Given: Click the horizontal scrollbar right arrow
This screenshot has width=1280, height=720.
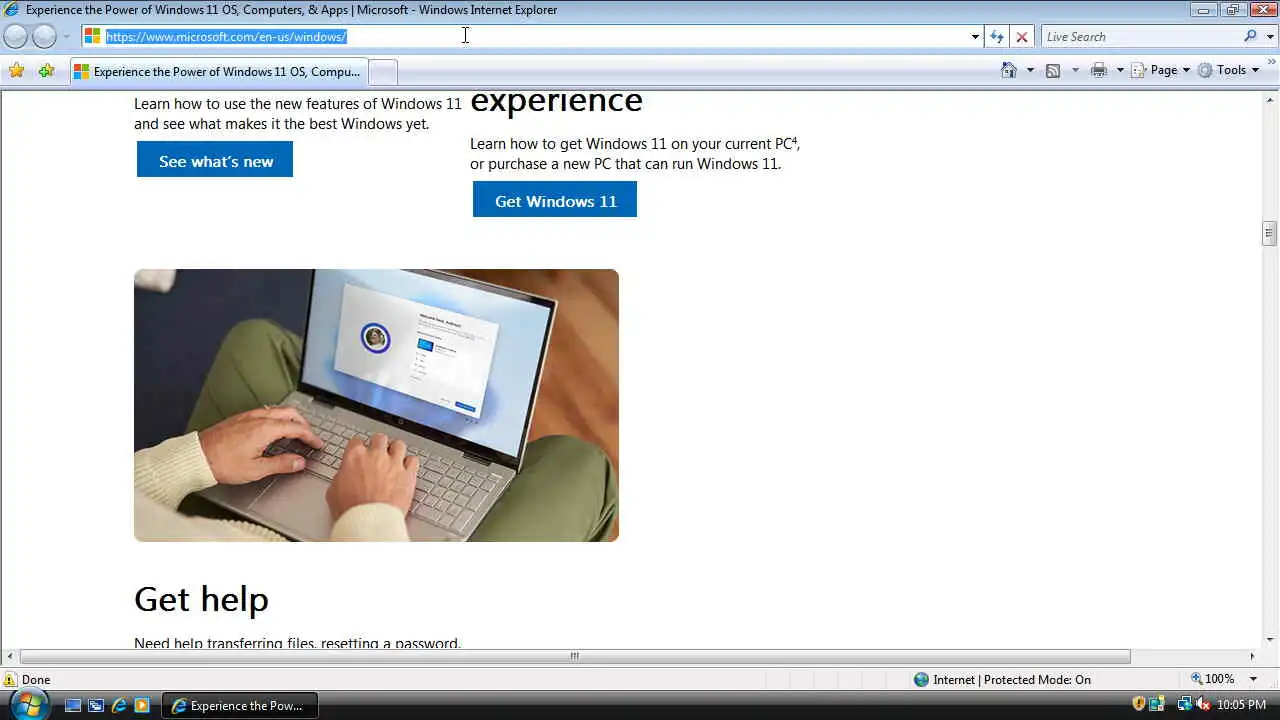Looking at the screenshot, I should pos(1252,656).
